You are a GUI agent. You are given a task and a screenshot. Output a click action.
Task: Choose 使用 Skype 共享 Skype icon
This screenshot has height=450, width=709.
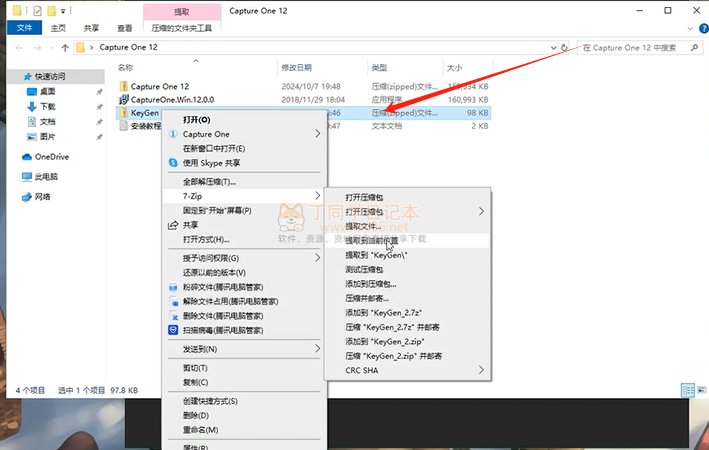point(173,162)
